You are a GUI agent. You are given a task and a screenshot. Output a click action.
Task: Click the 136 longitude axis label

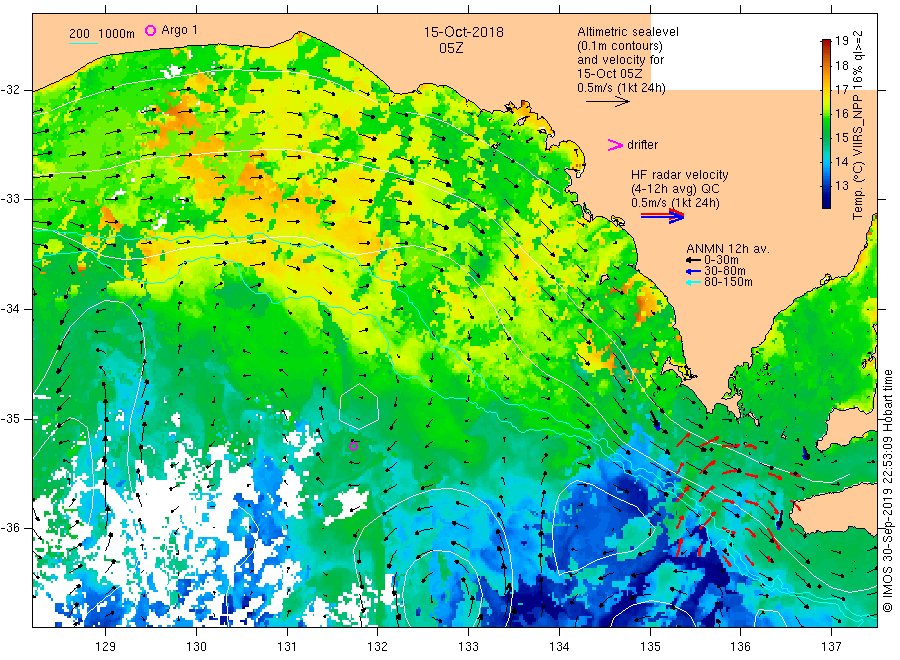(740, 647)
